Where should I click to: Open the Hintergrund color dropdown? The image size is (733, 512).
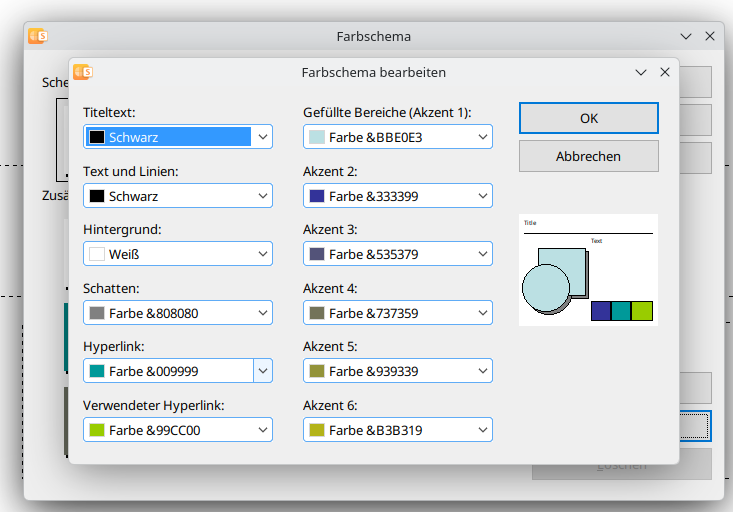tap(263, 254)
